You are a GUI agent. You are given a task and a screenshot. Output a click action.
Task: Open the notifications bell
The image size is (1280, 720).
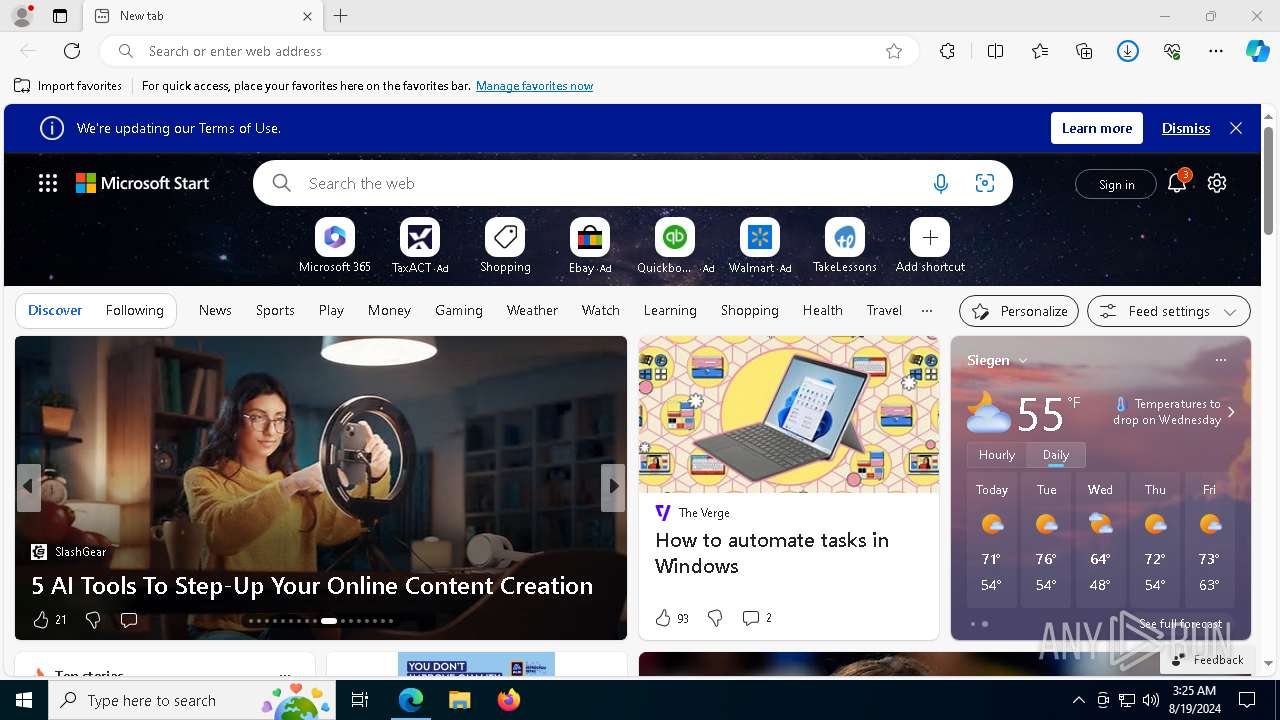[x=1177, y=182]
